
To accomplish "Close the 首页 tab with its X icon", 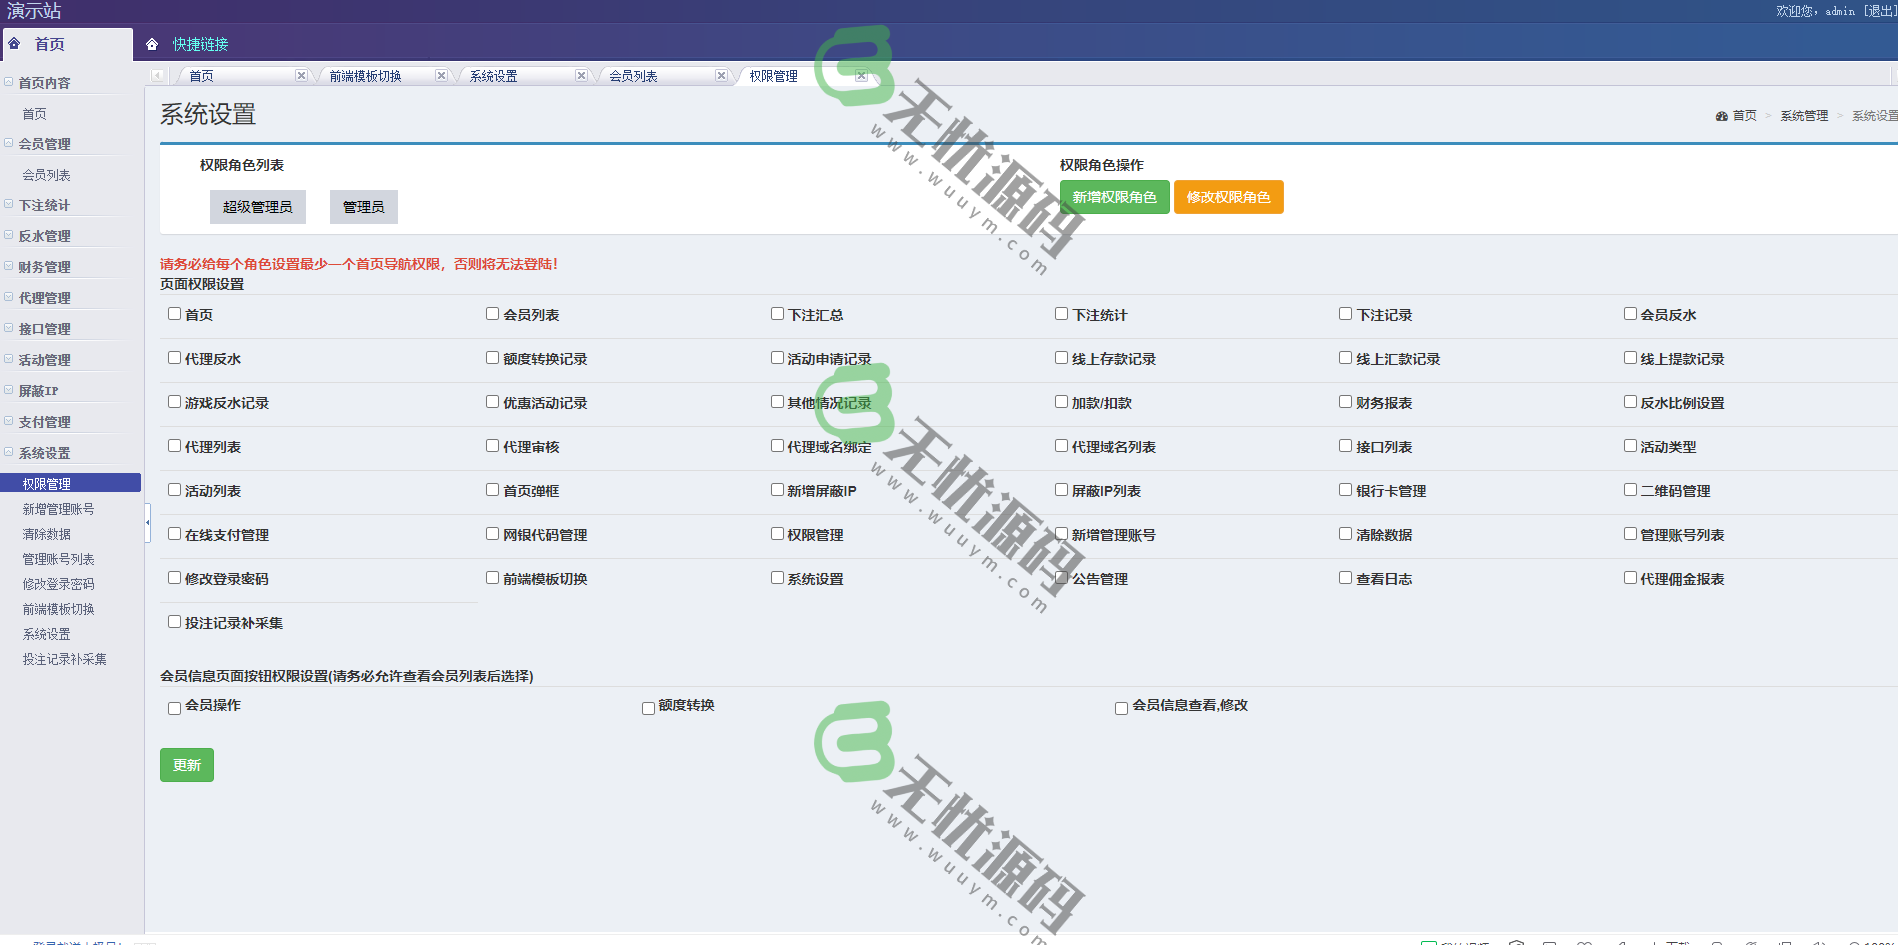I will [301, 75].
